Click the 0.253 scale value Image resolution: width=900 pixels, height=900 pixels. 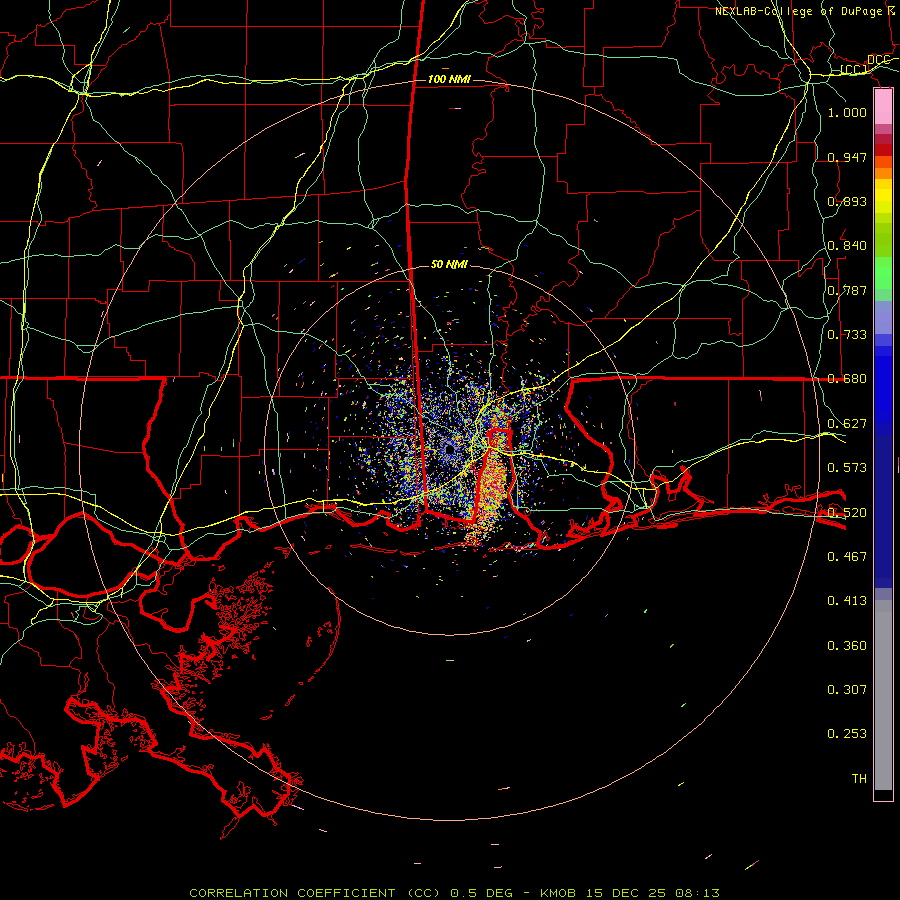(847, 734)
